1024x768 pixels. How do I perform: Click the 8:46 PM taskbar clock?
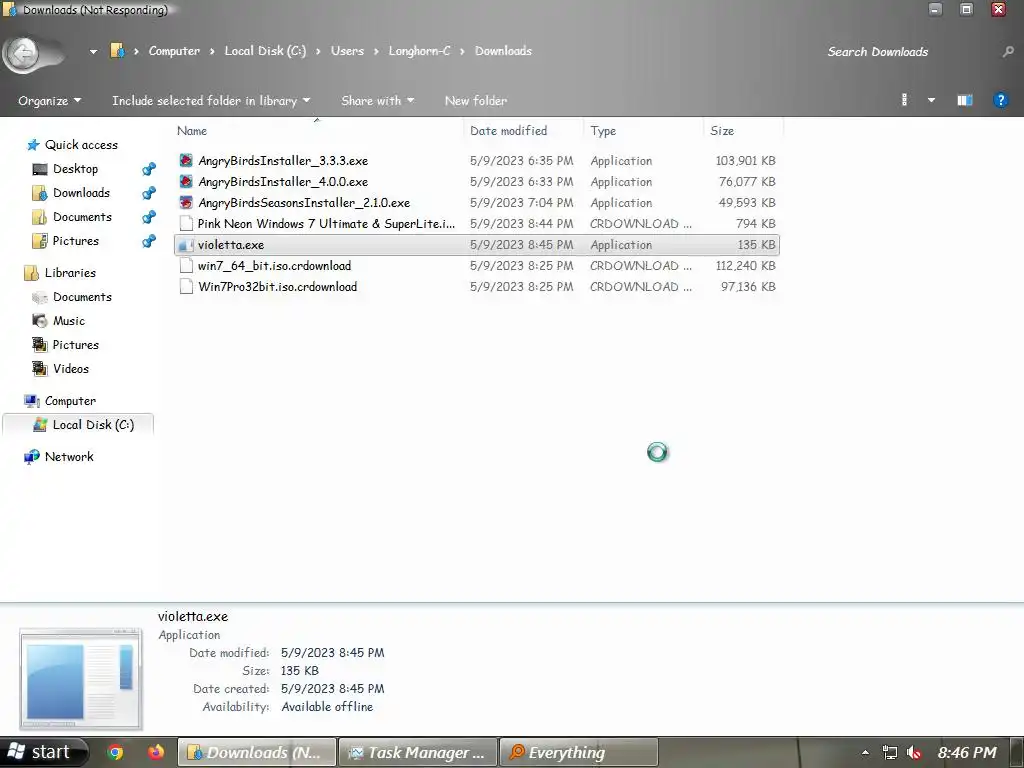967,753
